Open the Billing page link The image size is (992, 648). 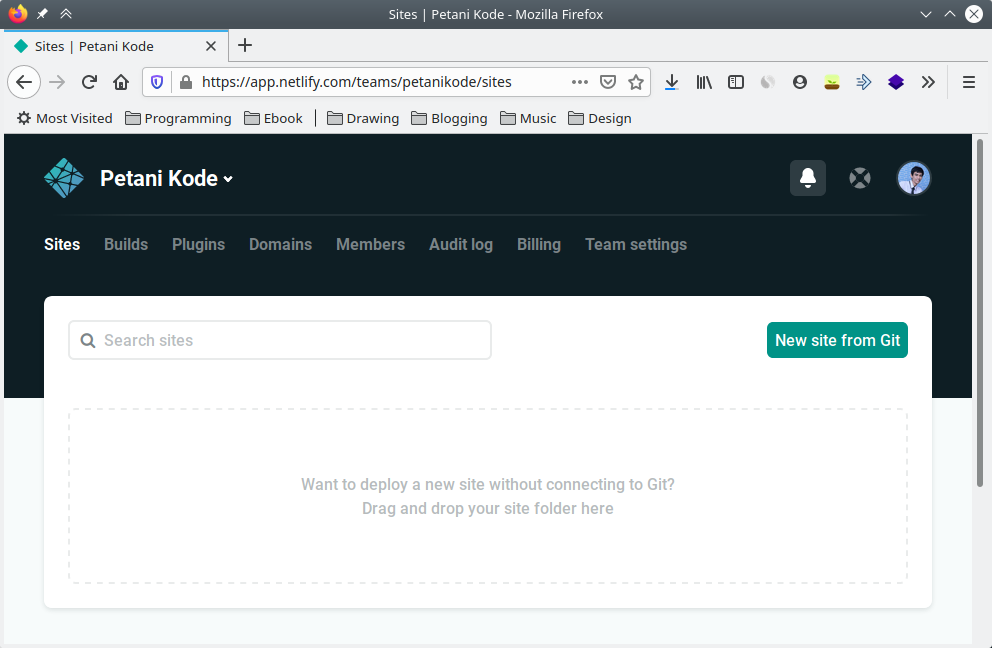click(538, 244)
